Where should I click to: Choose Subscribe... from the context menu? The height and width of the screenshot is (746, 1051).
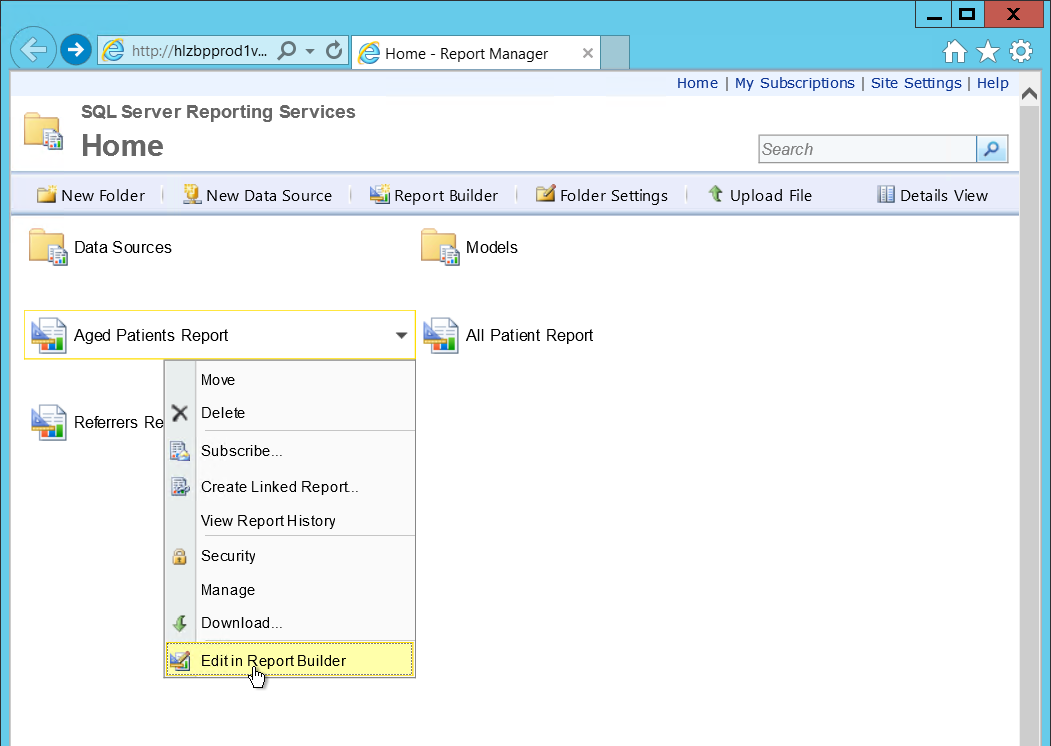[x=290, y=451]
